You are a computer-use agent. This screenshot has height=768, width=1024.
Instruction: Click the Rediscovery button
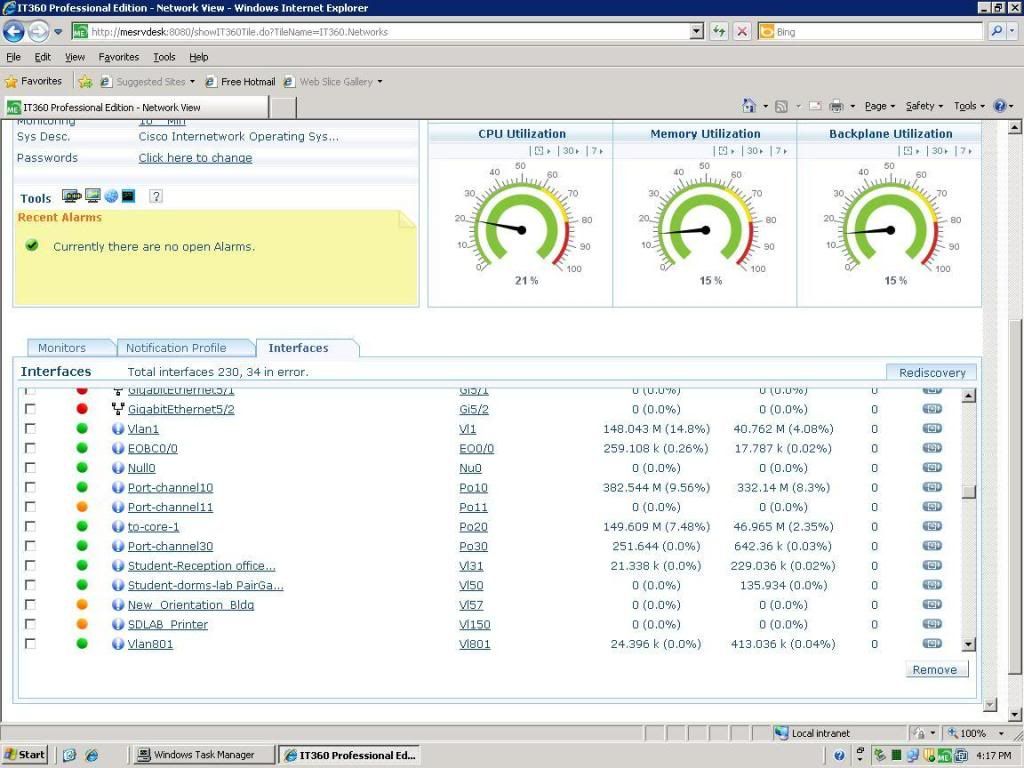(932, 372)
